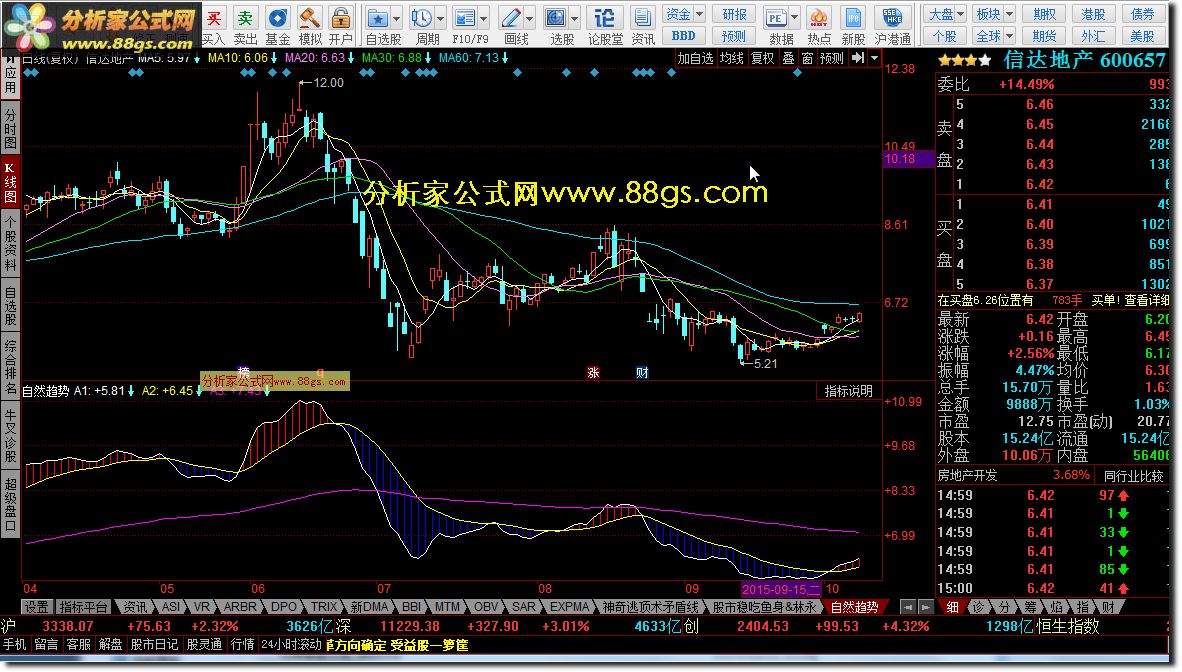Select the 分时图 sidebar tab
This screenshot has height=672, width=1182.
click(10, 127)
